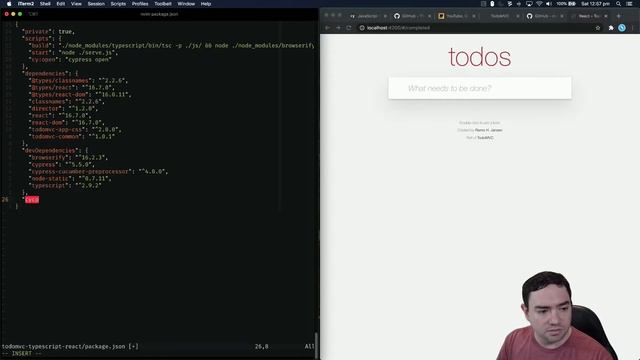Click the "build" script line

coord(171,45)
